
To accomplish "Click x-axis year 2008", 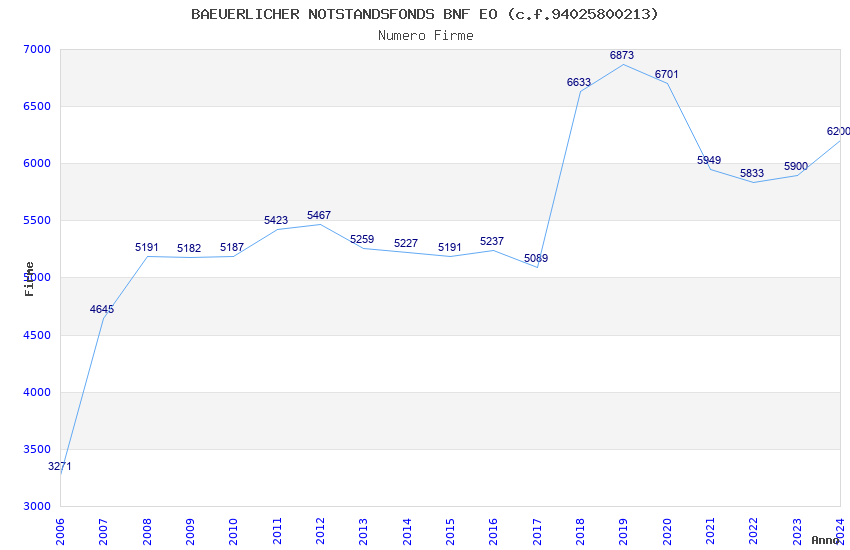I will click(147, 532).
